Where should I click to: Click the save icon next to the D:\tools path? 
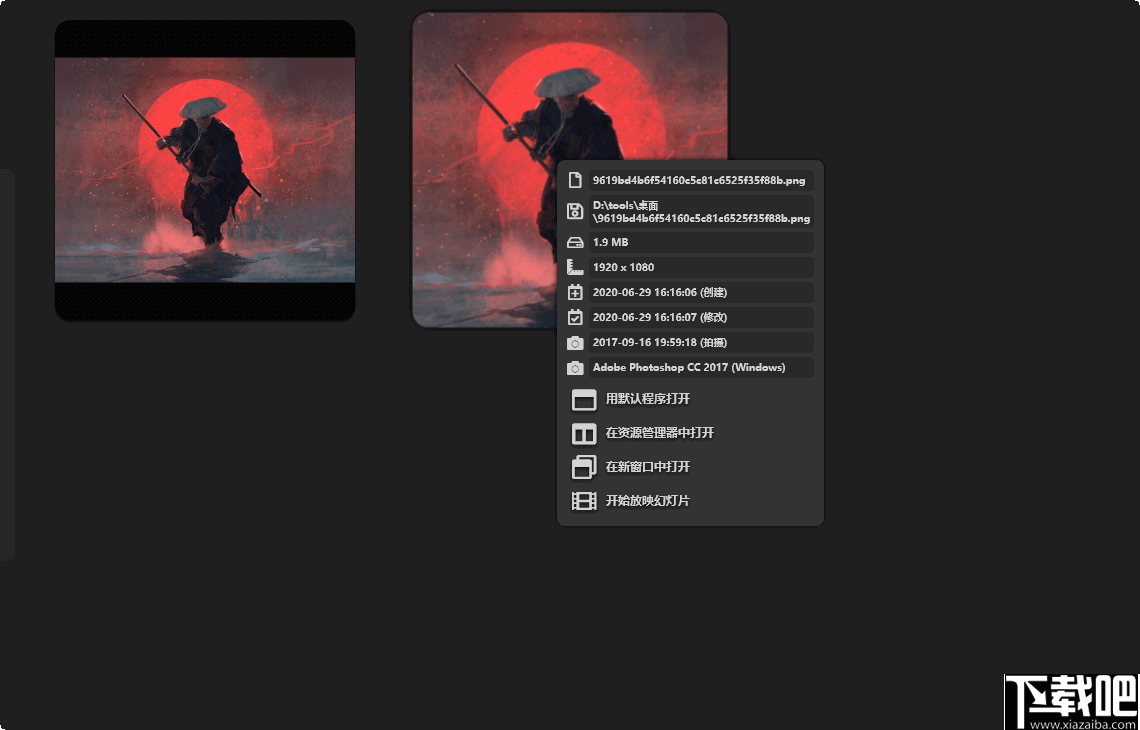pos(575,211)
